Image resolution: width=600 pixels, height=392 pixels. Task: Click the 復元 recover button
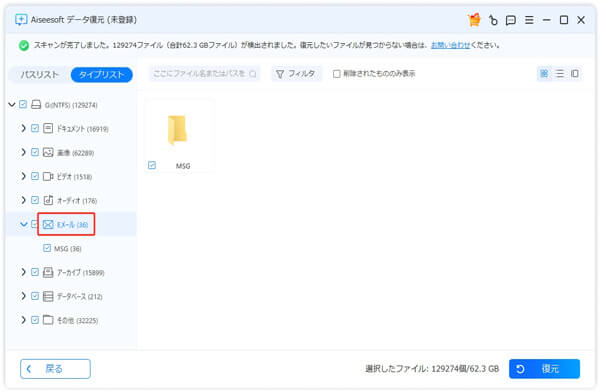point(544,369)
